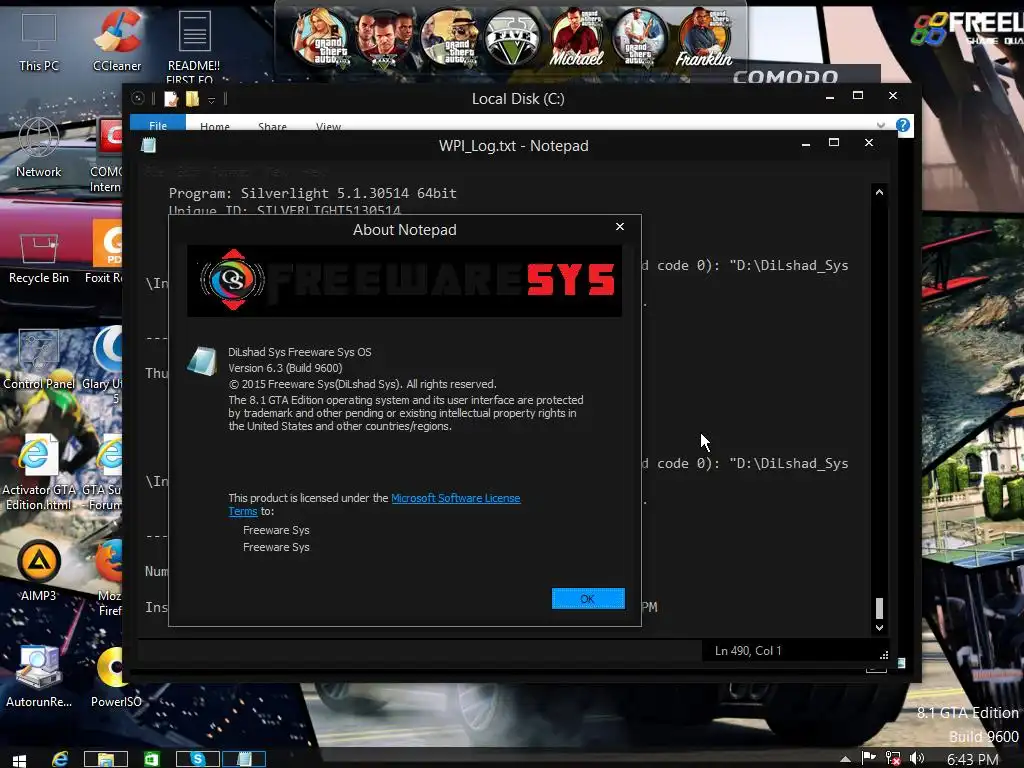Viewport: 1024px width, 768px height.
Task: Click Notepad title bar app icon
Action: [149, 145]
